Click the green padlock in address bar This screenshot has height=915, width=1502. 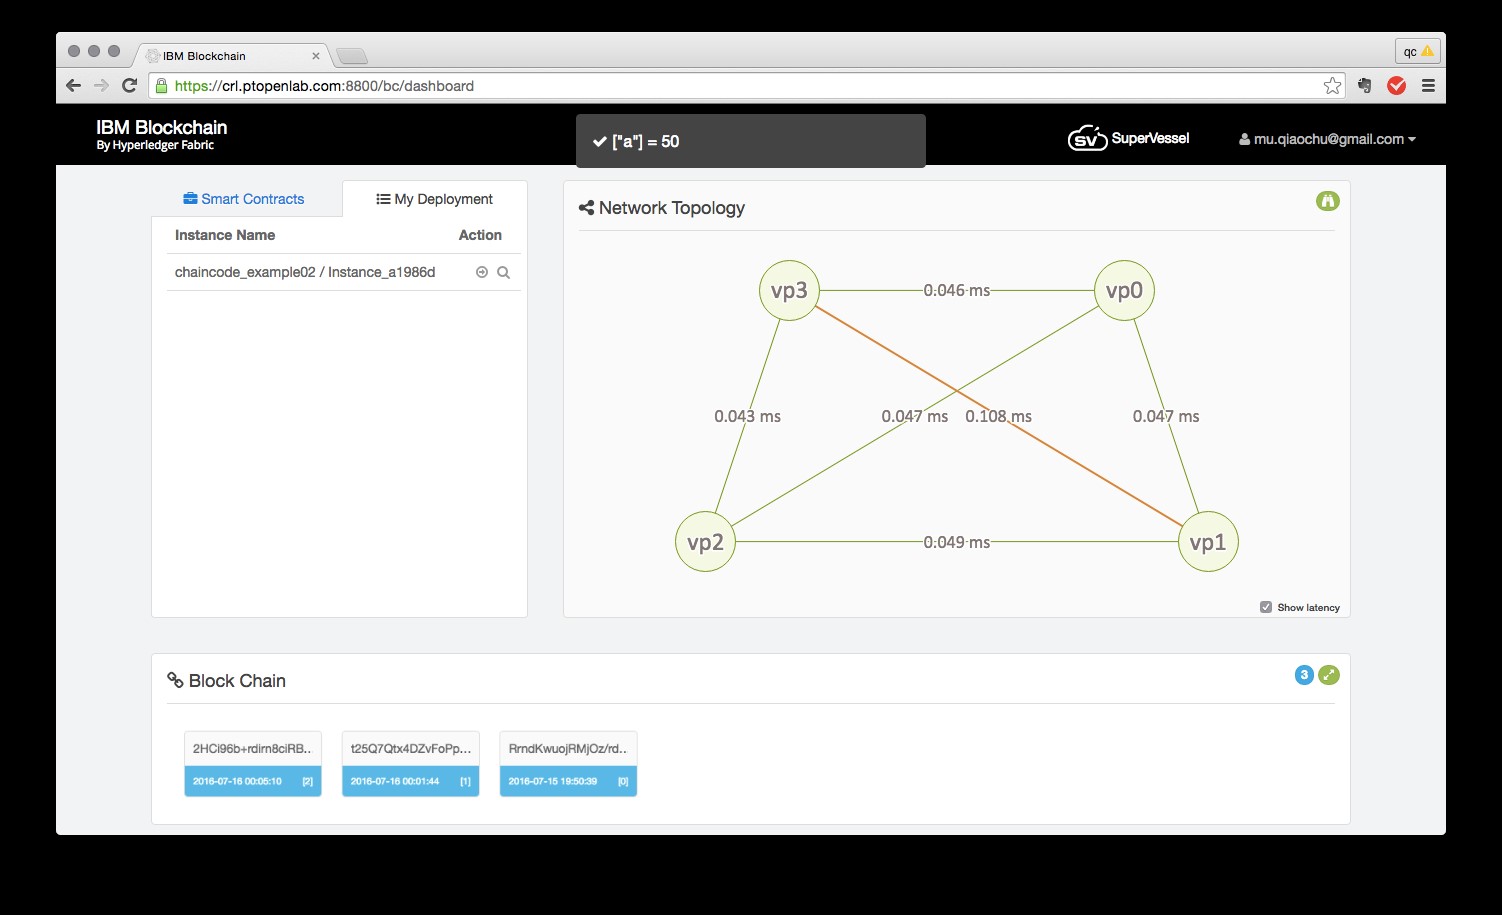(161, 86)
